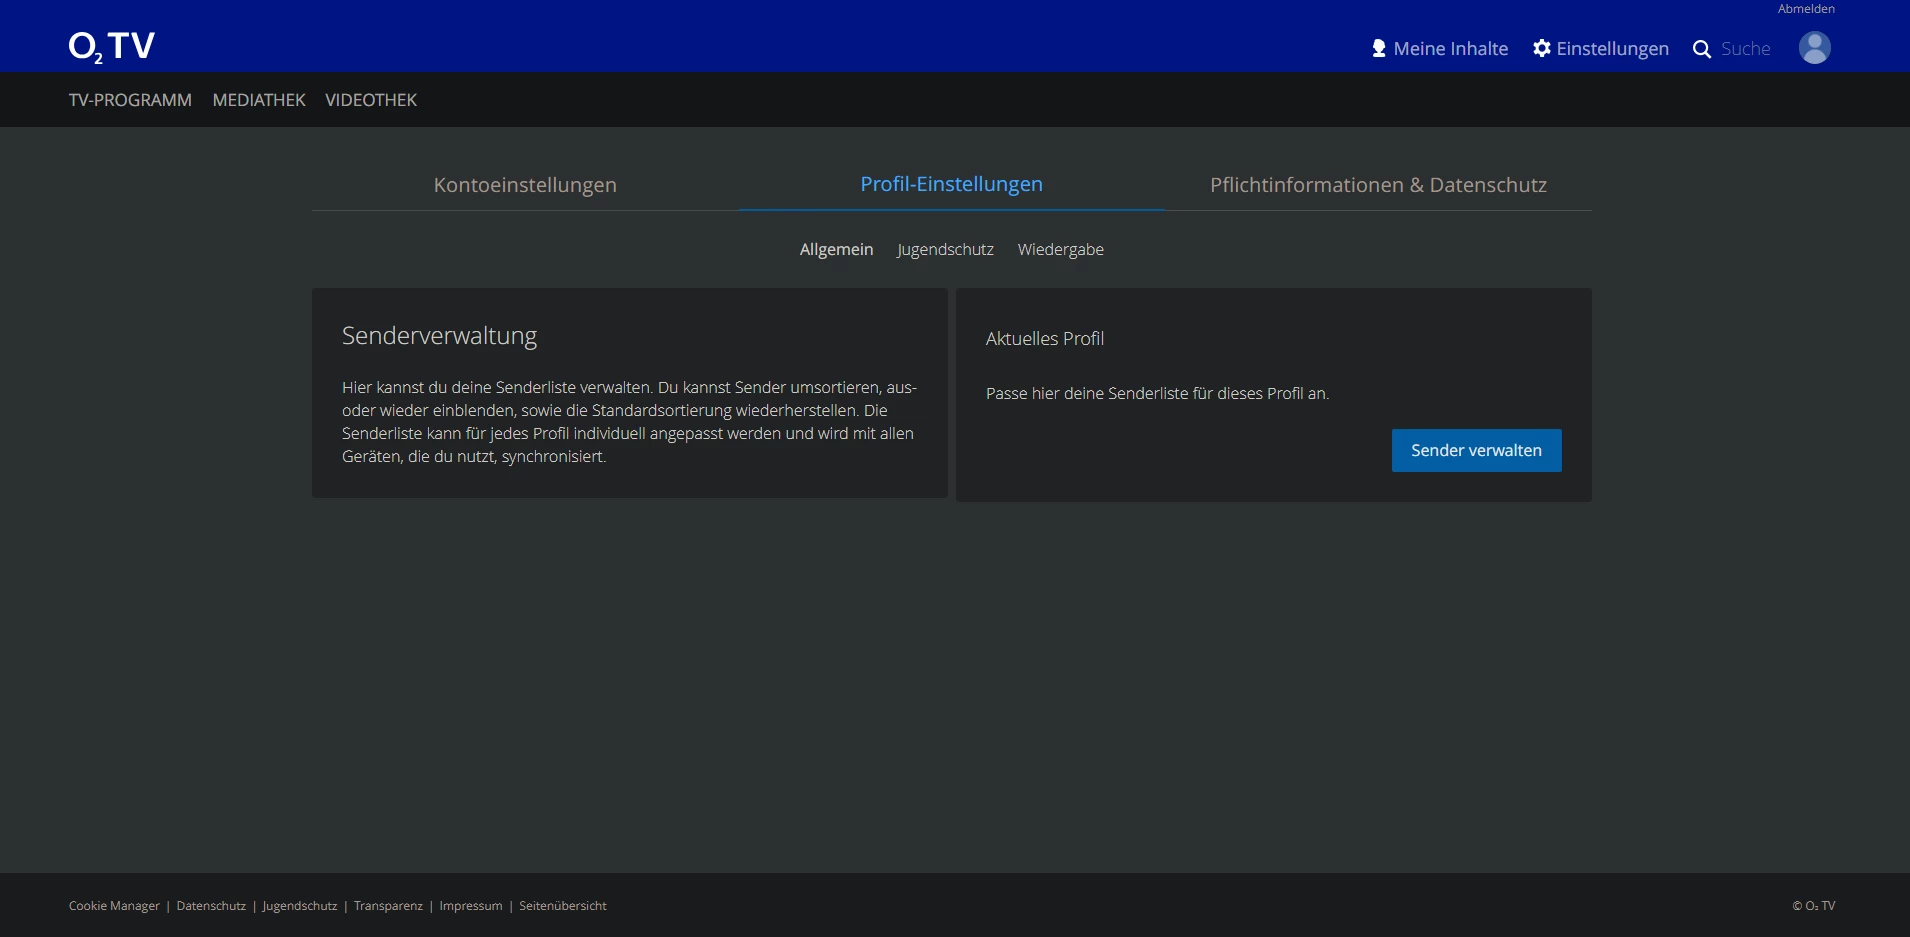Open Seitenübersicht footer link
The image size is (1910, 937).
coord(563,906)
